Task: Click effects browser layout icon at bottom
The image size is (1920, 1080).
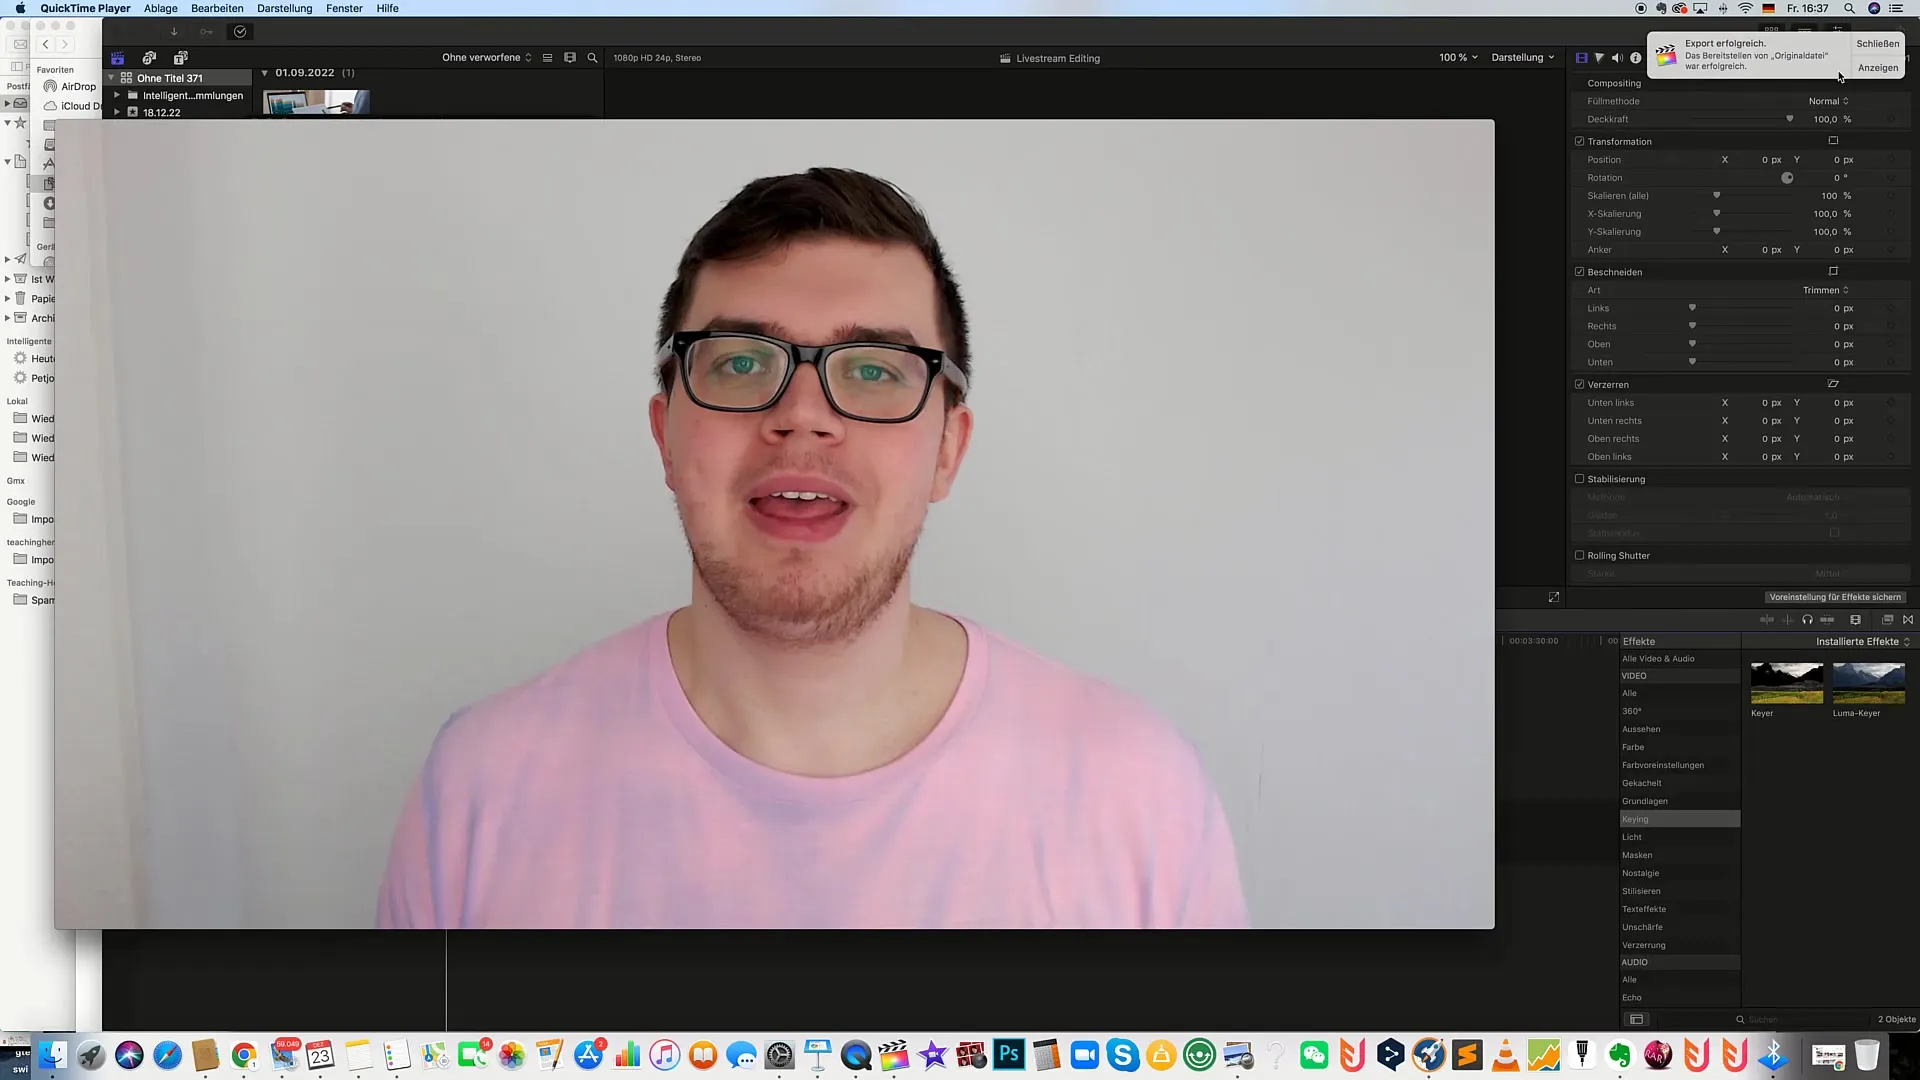Action: click(x=1636, y=1019)
